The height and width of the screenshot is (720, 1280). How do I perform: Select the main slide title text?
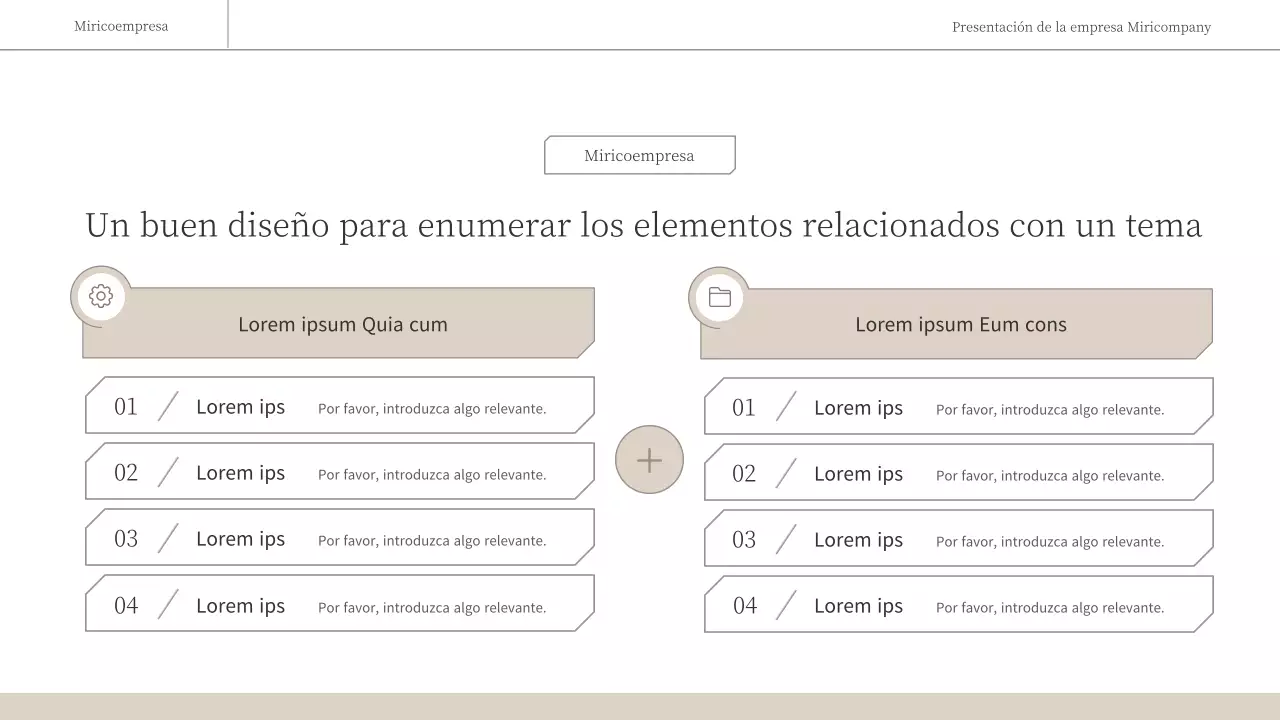[x=643, y=225]
